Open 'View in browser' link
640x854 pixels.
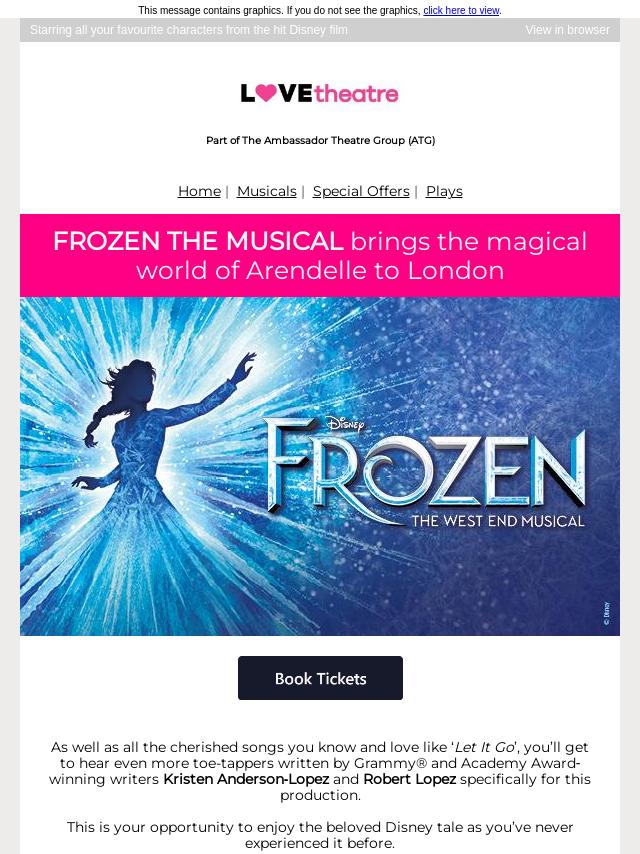point(568,30)
